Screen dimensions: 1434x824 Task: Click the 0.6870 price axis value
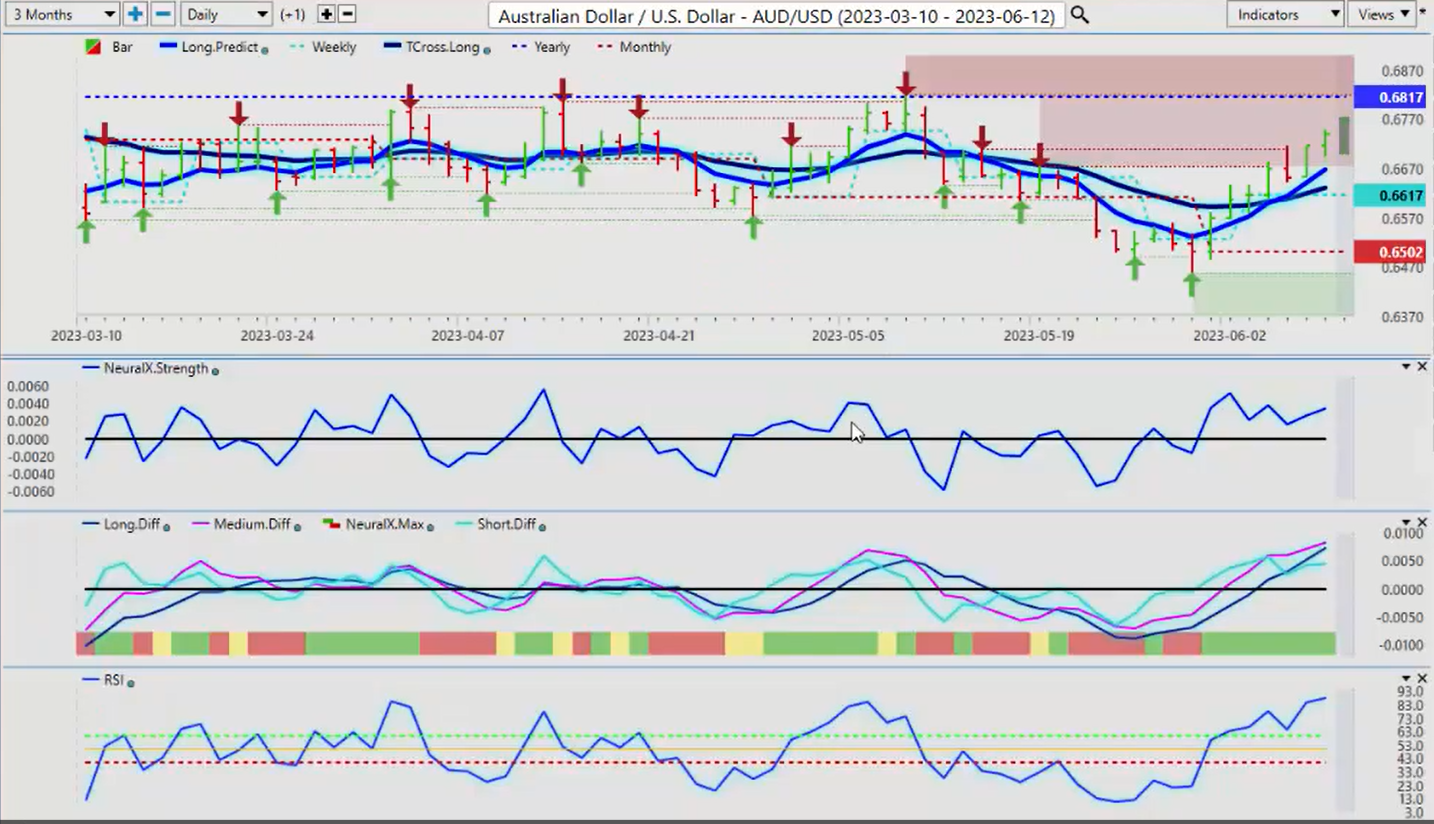(1402, 72)
